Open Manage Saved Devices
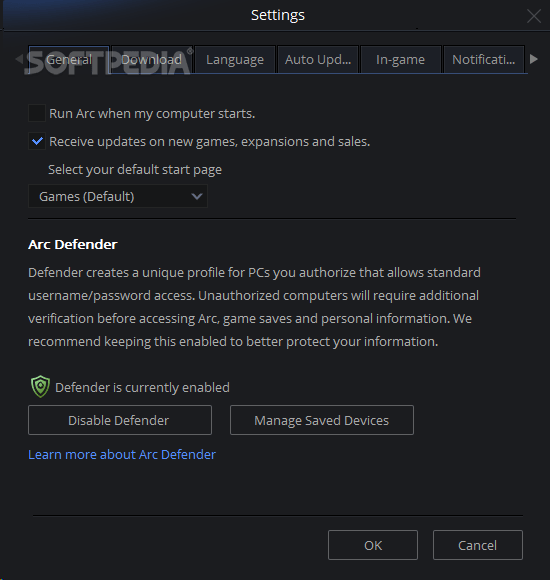 point(322,420)
